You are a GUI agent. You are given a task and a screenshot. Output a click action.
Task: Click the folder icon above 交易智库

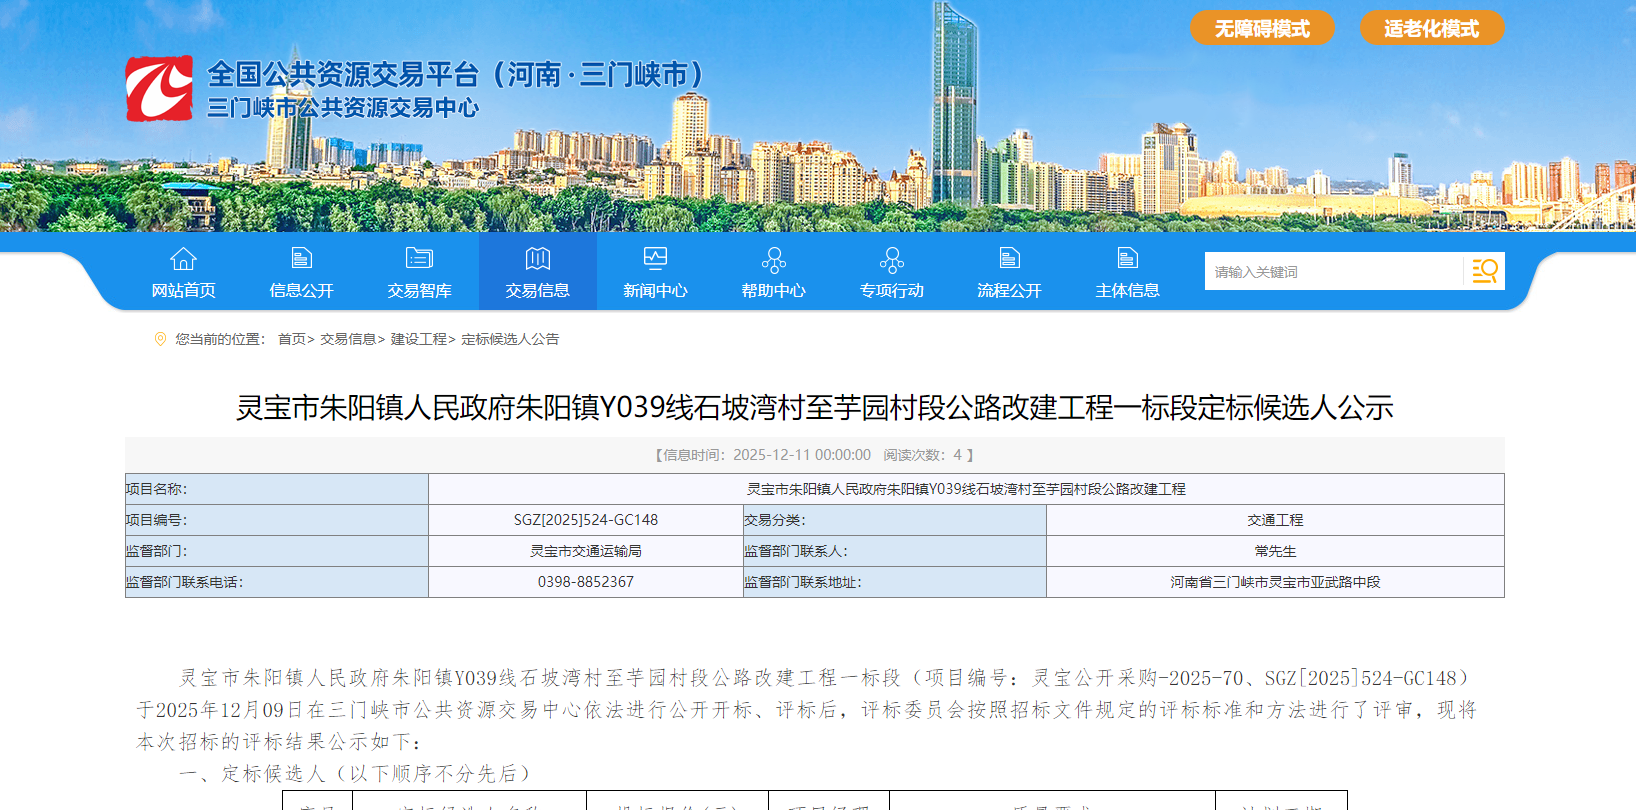tap(419, 259)
